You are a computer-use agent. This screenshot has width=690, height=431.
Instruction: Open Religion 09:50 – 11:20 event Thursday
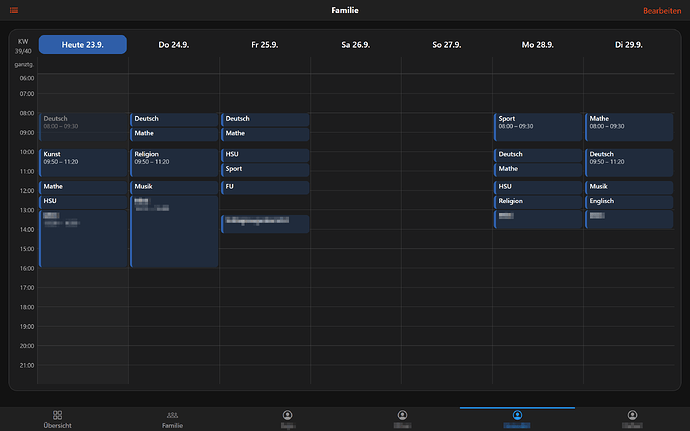(x=174, y=162)
